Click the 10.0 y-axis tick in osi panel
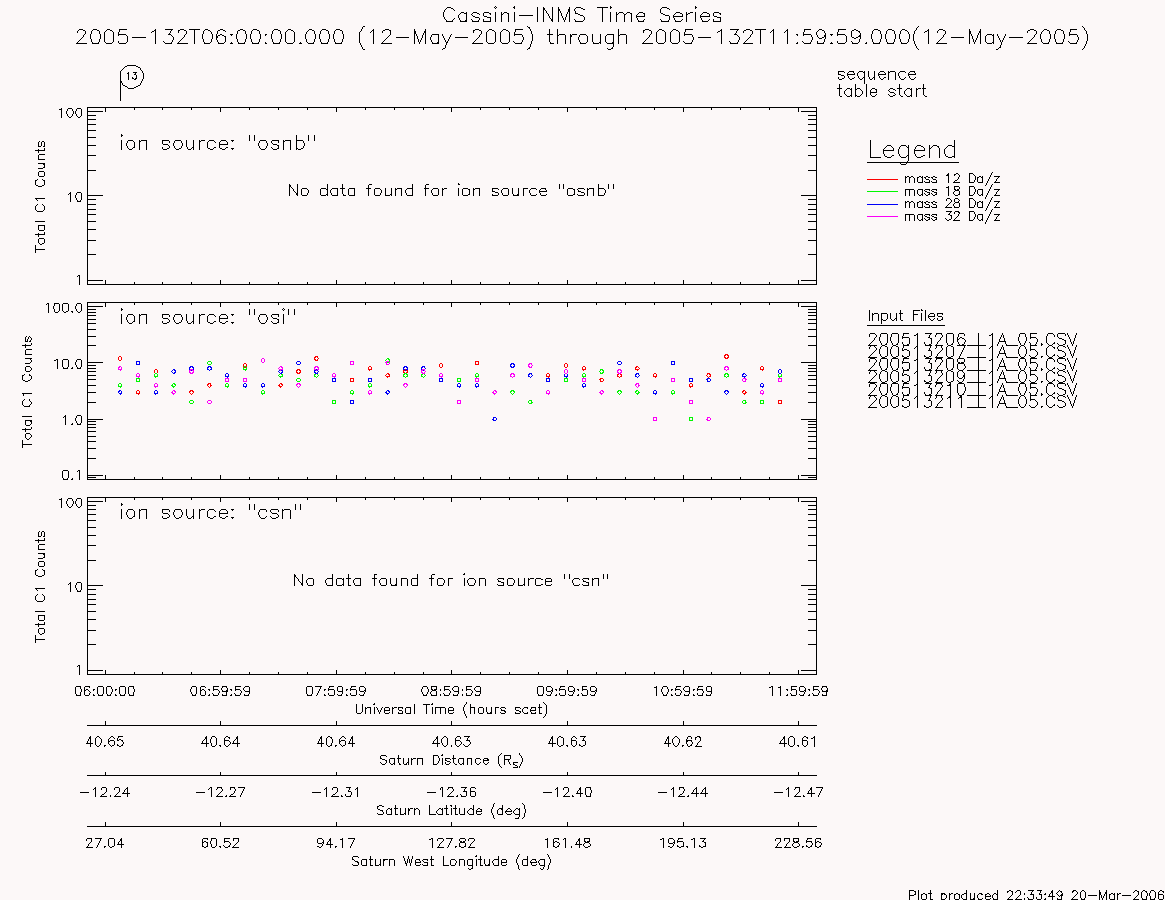Viewport: 1165px width, 900px height. [x=68, y=364]
